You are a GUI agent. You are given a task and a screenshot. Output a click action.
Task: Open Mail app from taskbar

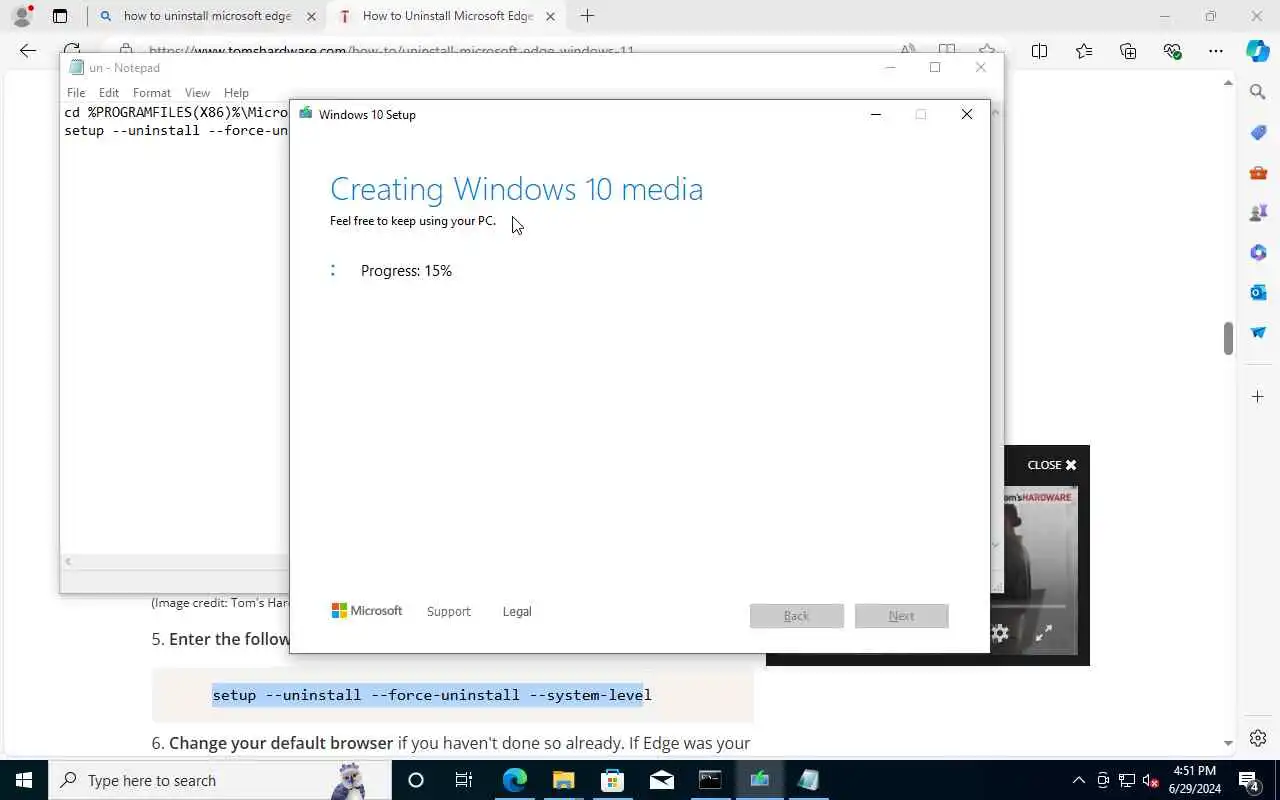point(661,780)
